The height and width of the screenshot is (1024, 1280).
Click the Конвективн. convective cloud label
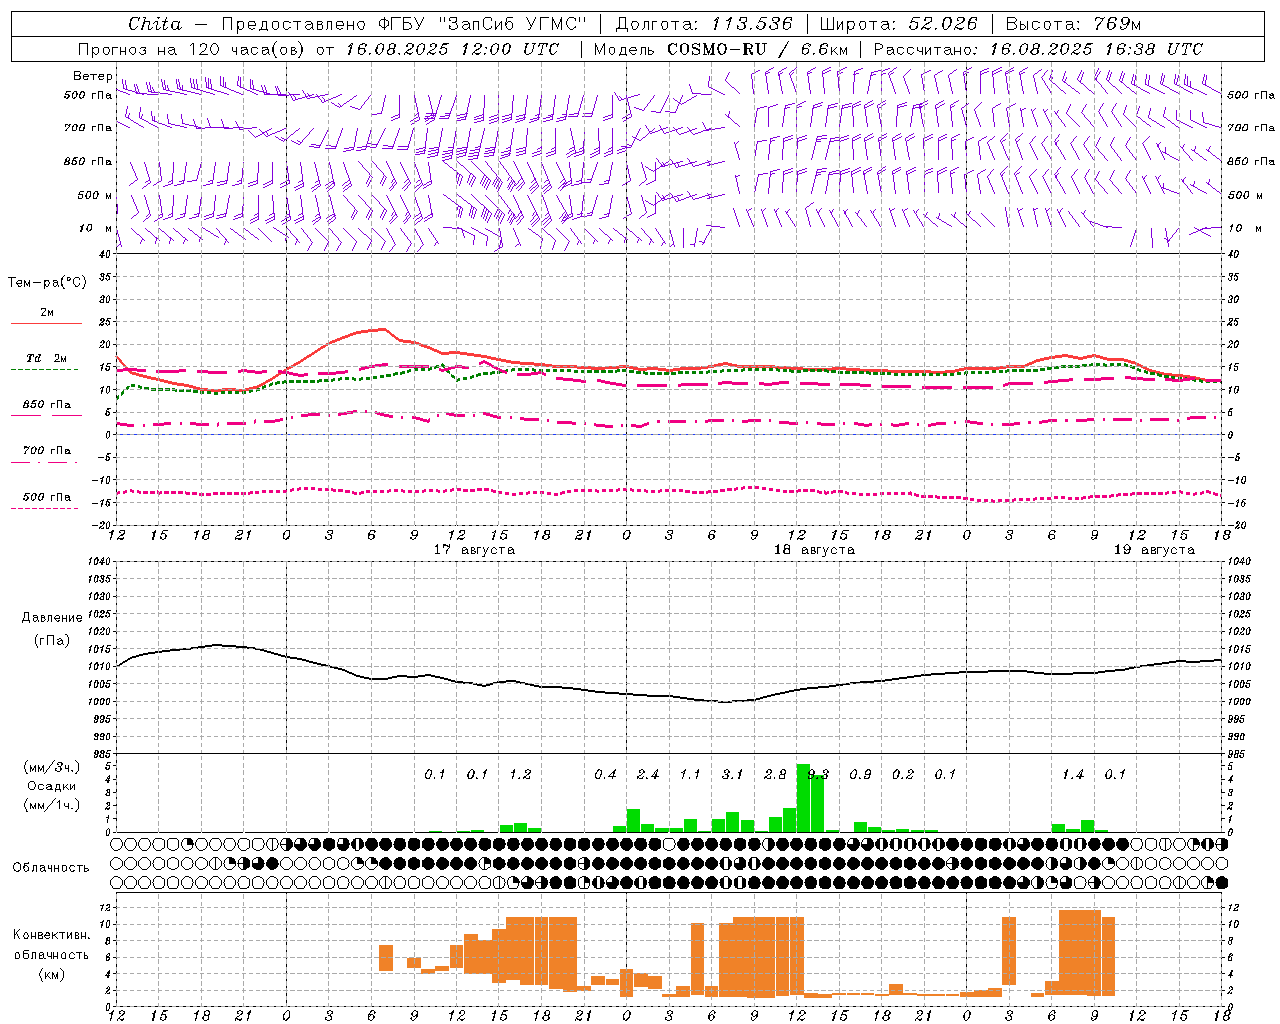[x=51, y=935]
